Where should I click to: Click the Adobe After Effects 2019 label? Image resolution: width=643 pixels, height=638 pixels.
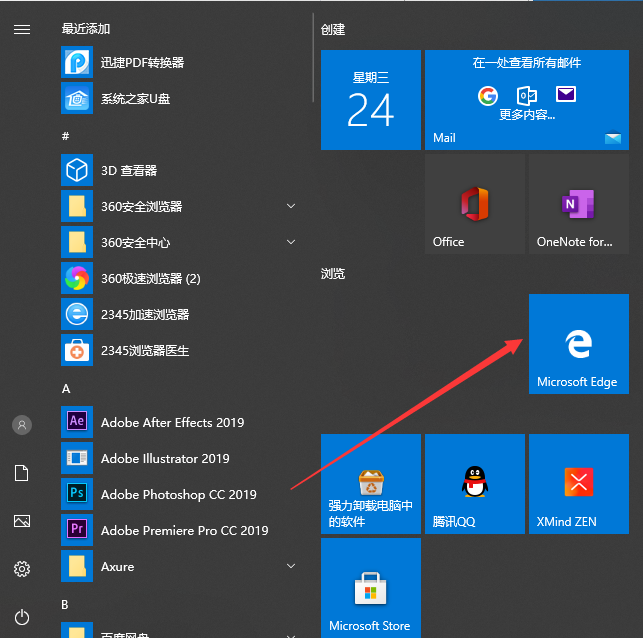[x=172, y=422]
